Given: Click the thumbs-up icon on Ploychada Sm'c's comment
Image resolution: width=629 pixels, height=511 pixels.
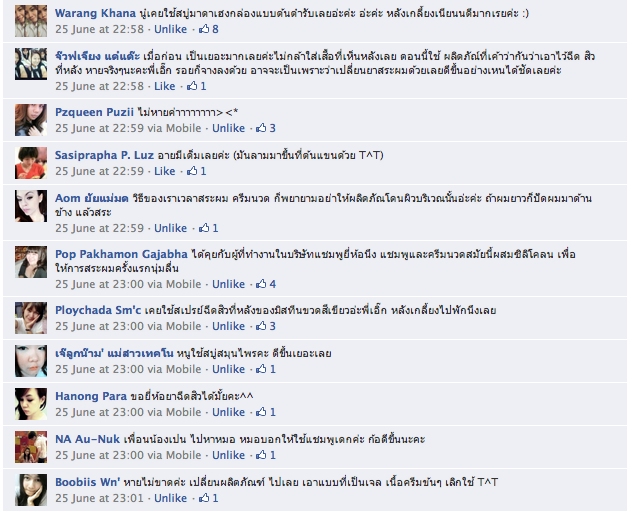Looking at the screenshot, I should tap(261, 326).
